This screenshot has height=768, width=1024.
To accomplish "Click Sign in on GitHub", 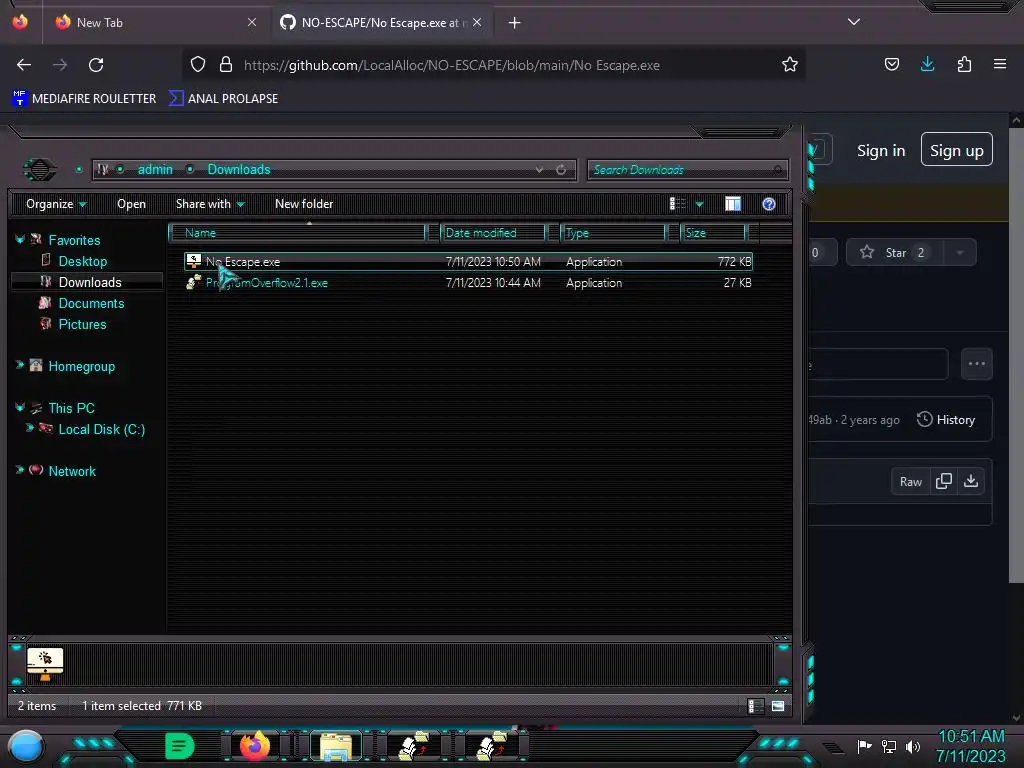I will click(x=881, y=151).
